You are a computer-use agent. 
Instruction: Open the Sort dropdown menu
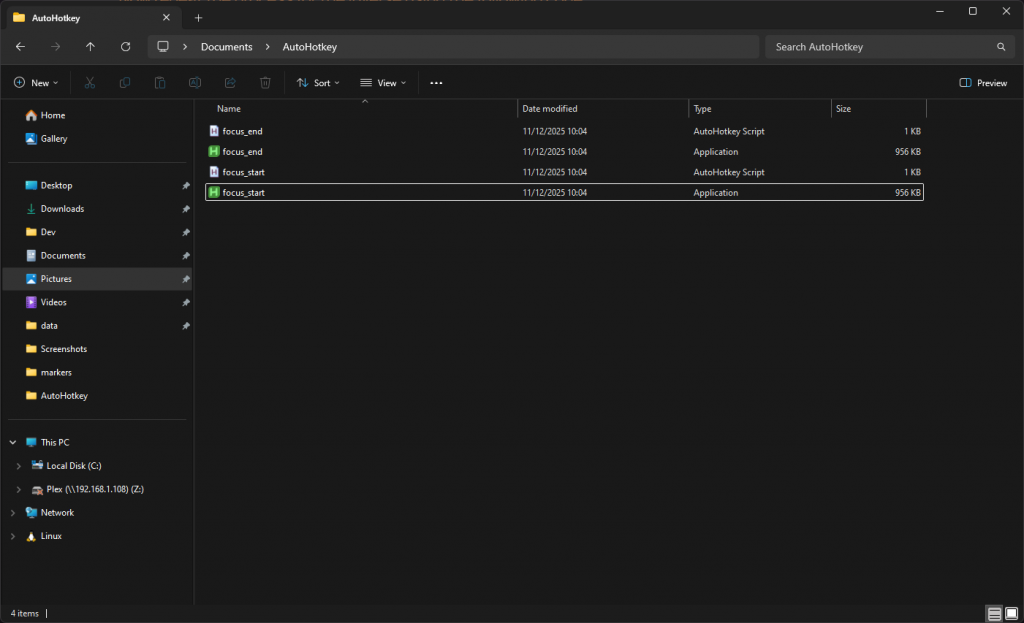point(318,83)
